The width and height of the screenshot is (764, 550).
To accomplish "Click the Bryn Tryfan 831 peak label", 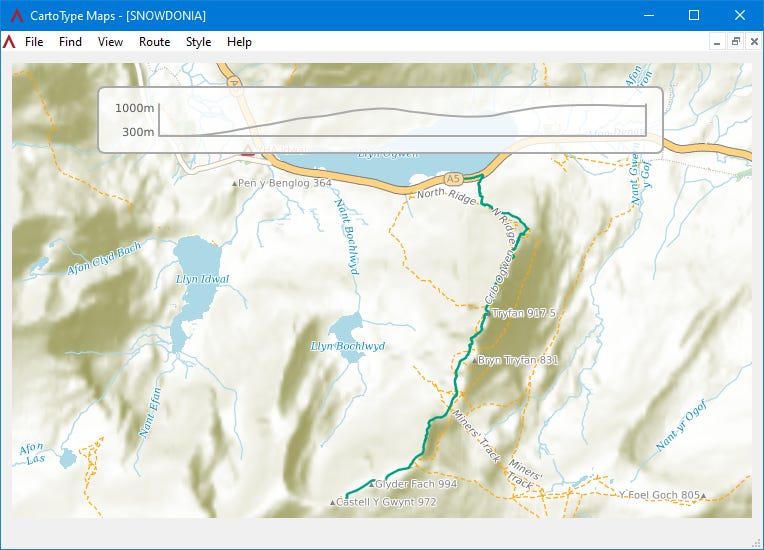I will 517,360.
